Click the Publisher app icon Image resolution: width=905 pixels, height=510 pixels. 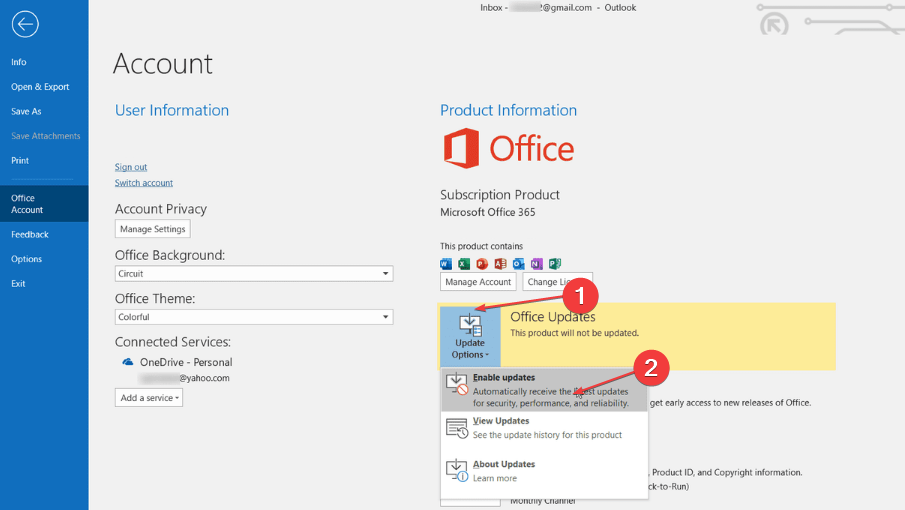click(x=555, y=264)
